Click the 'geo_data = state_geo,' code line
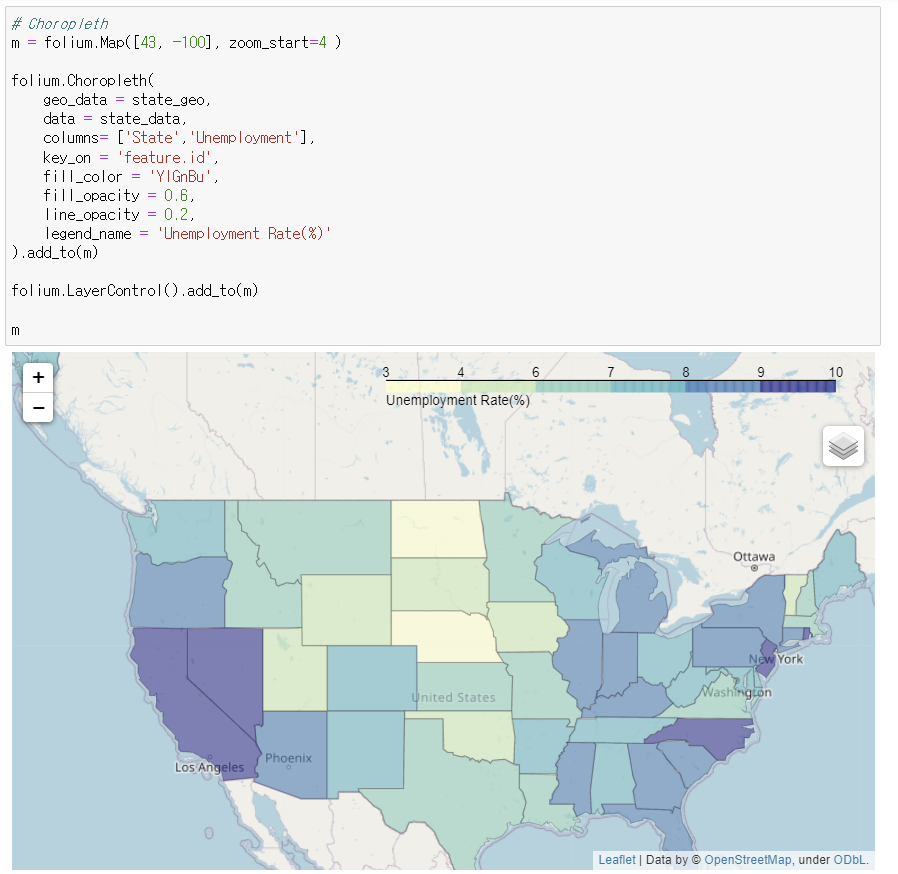The width and height of the screenshot is (898, 874). click(127, 100)
